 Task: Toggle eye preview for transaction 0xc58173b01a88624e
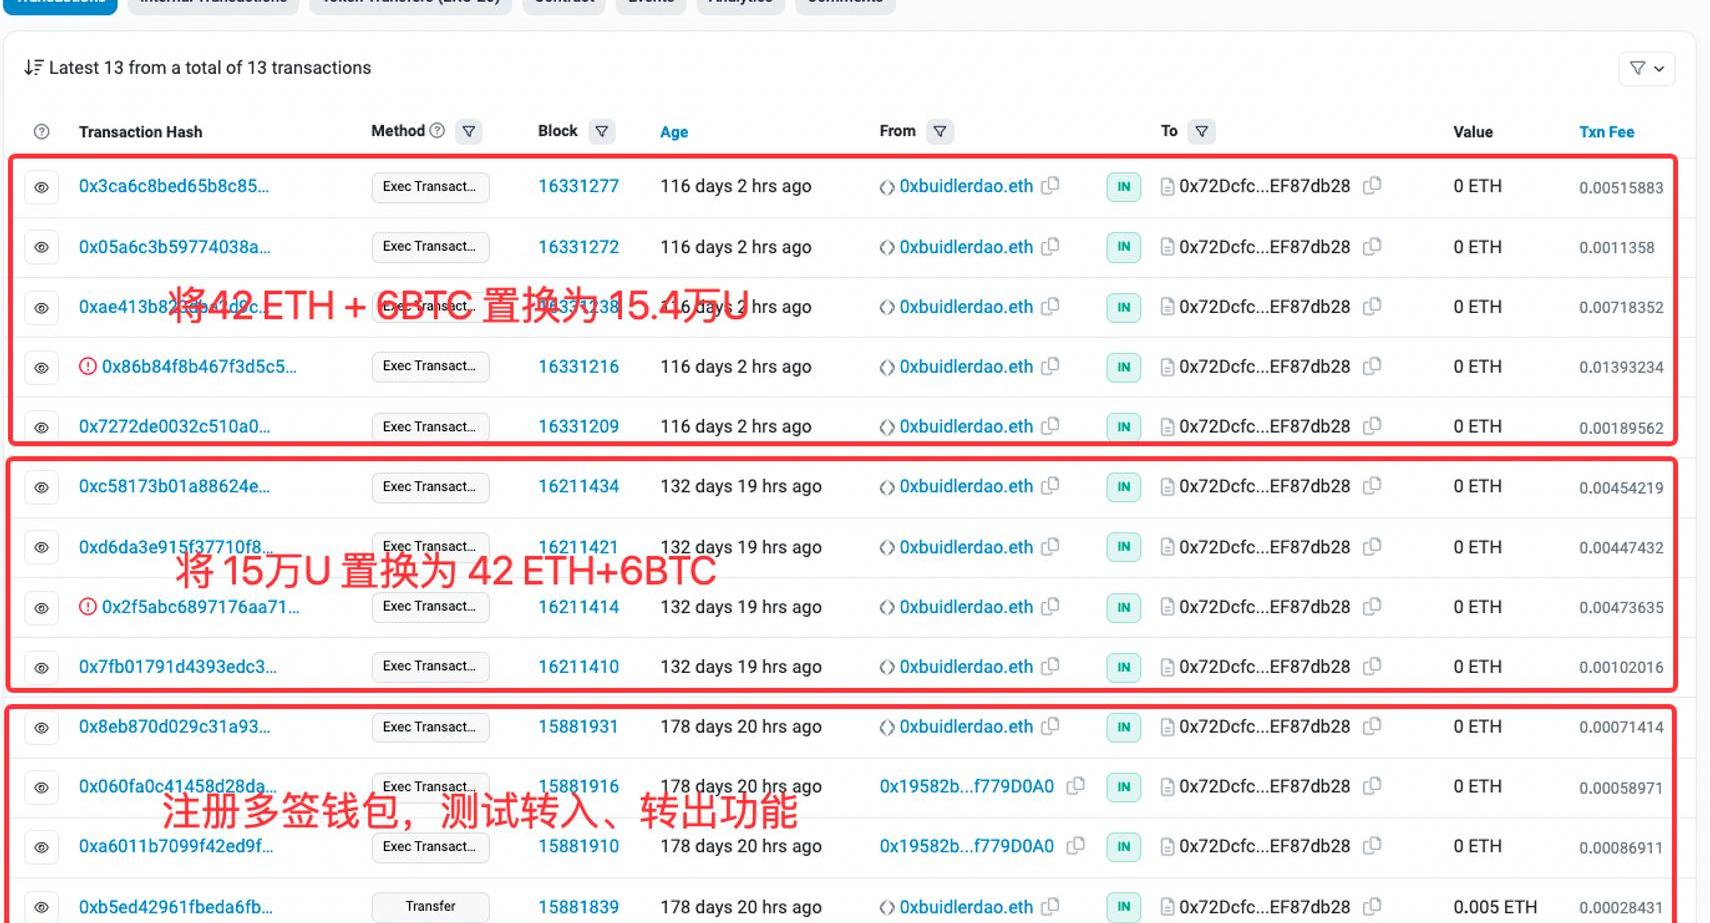[41, 488]
